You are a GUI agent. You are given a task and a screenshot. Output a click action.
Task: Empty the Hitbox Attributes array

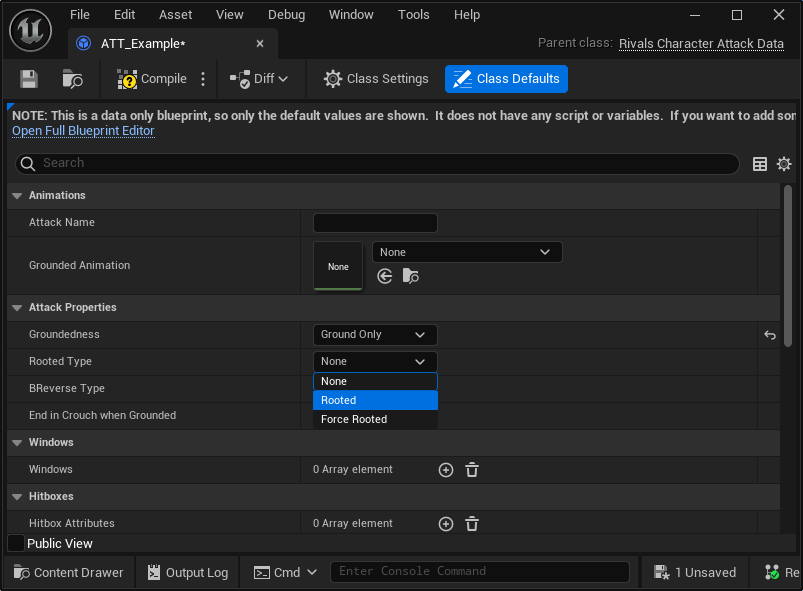[x=472, y=523]
